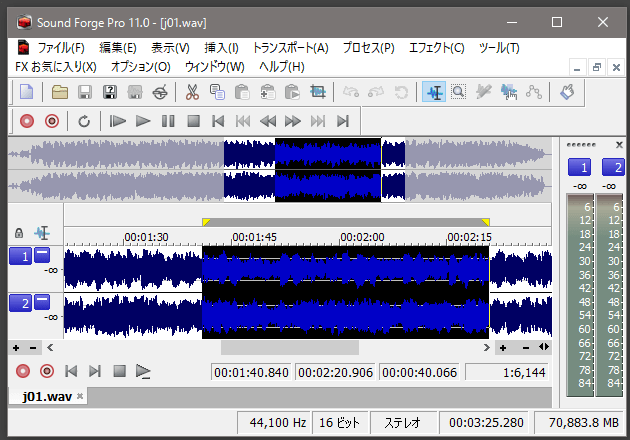The image size is (630, 440).
Task: Open the プロセス(P) menu
Action: (x=368, y=48)
